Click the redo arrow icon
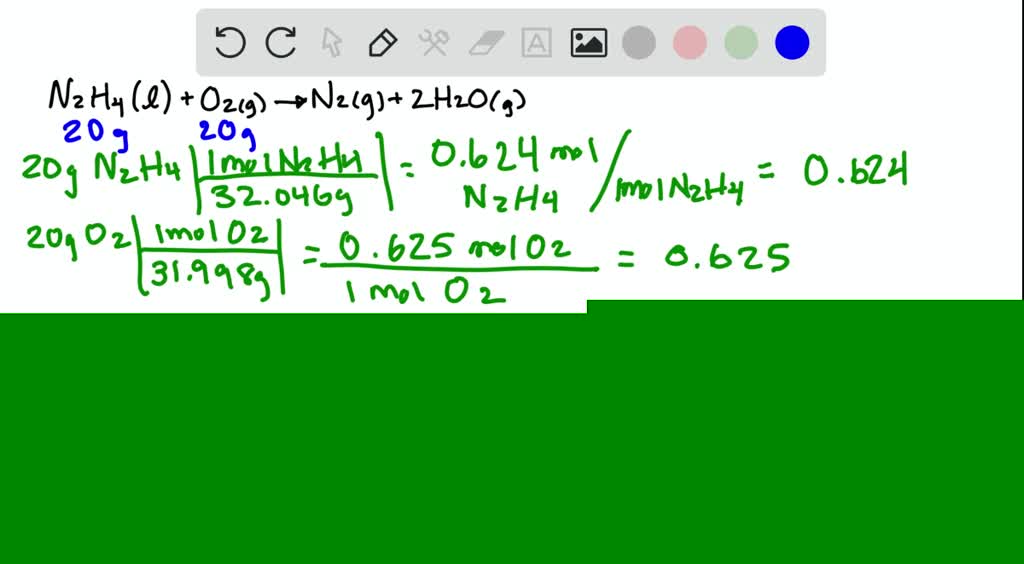The image size is (1024, 564). tap(281, 43)
